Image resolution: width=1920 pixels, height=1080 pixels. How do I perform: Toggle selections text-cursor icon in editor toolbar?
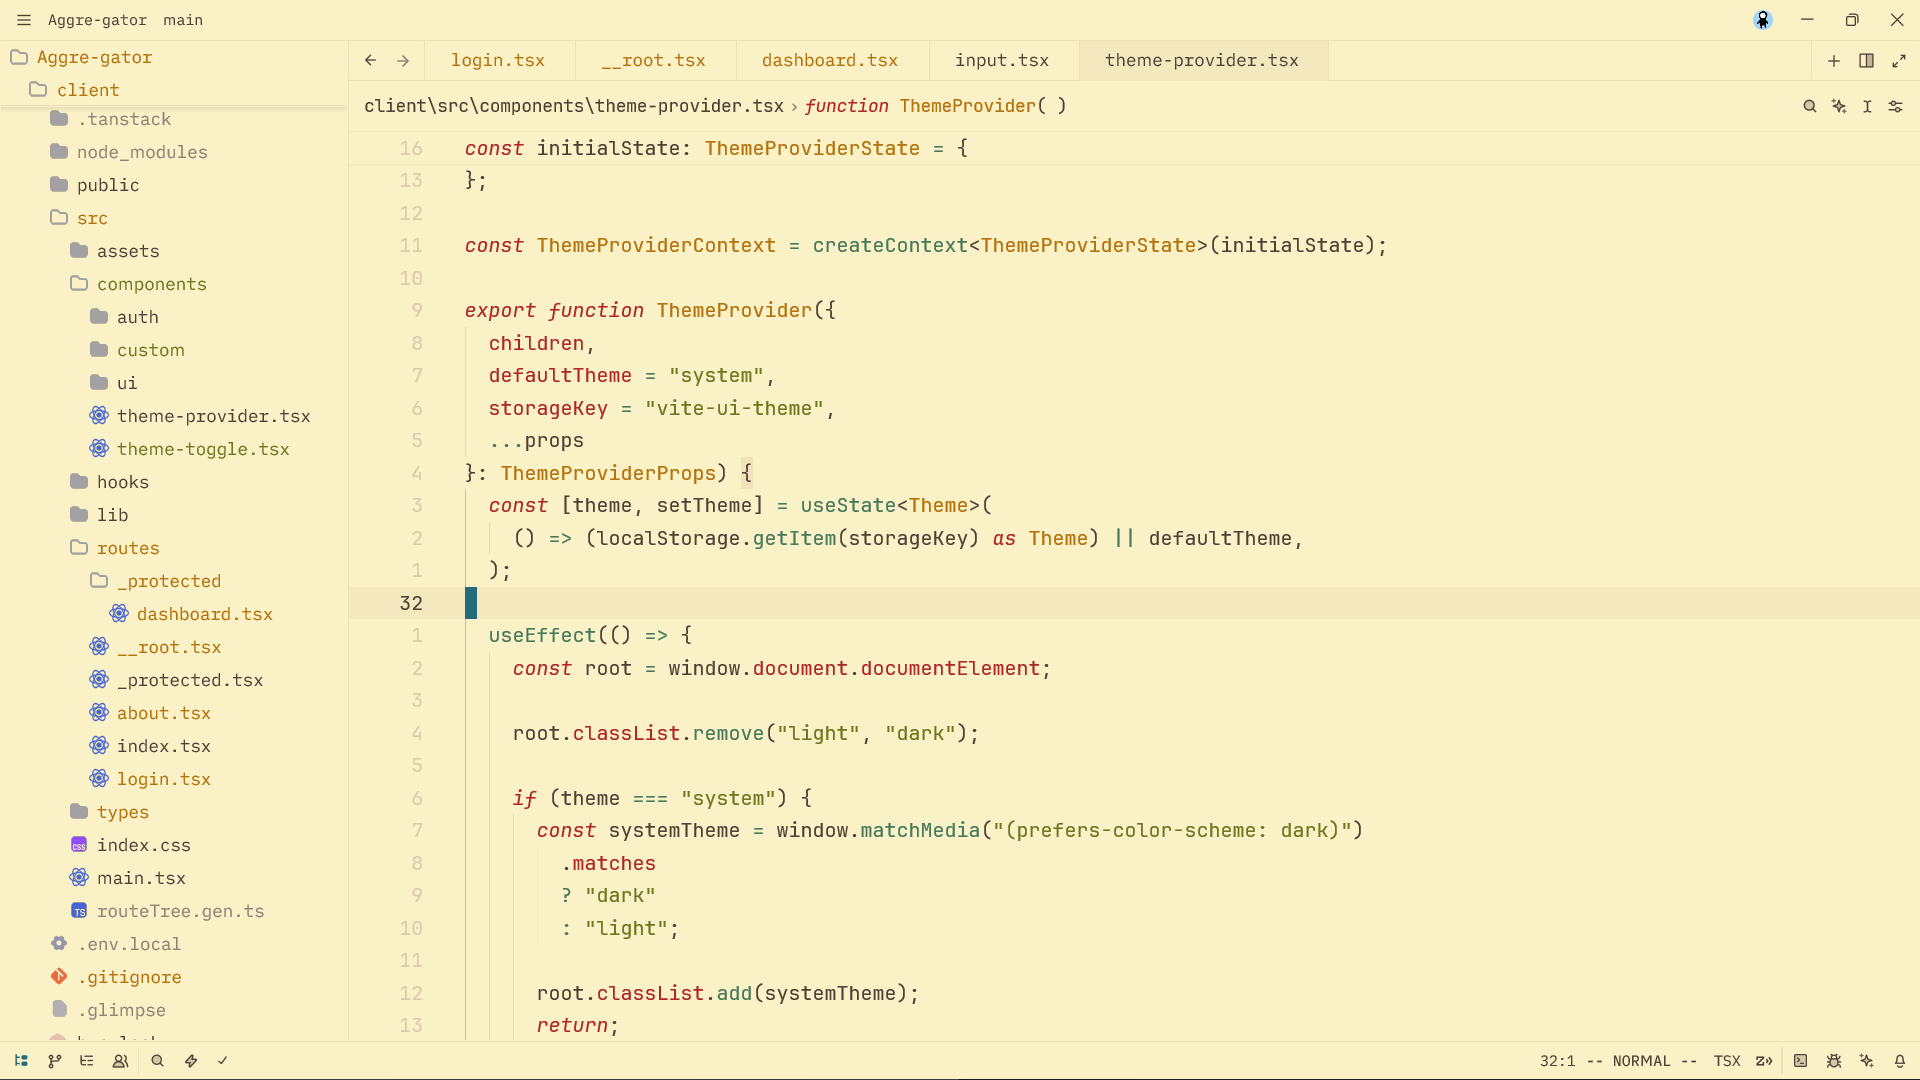coord(1867,106)
